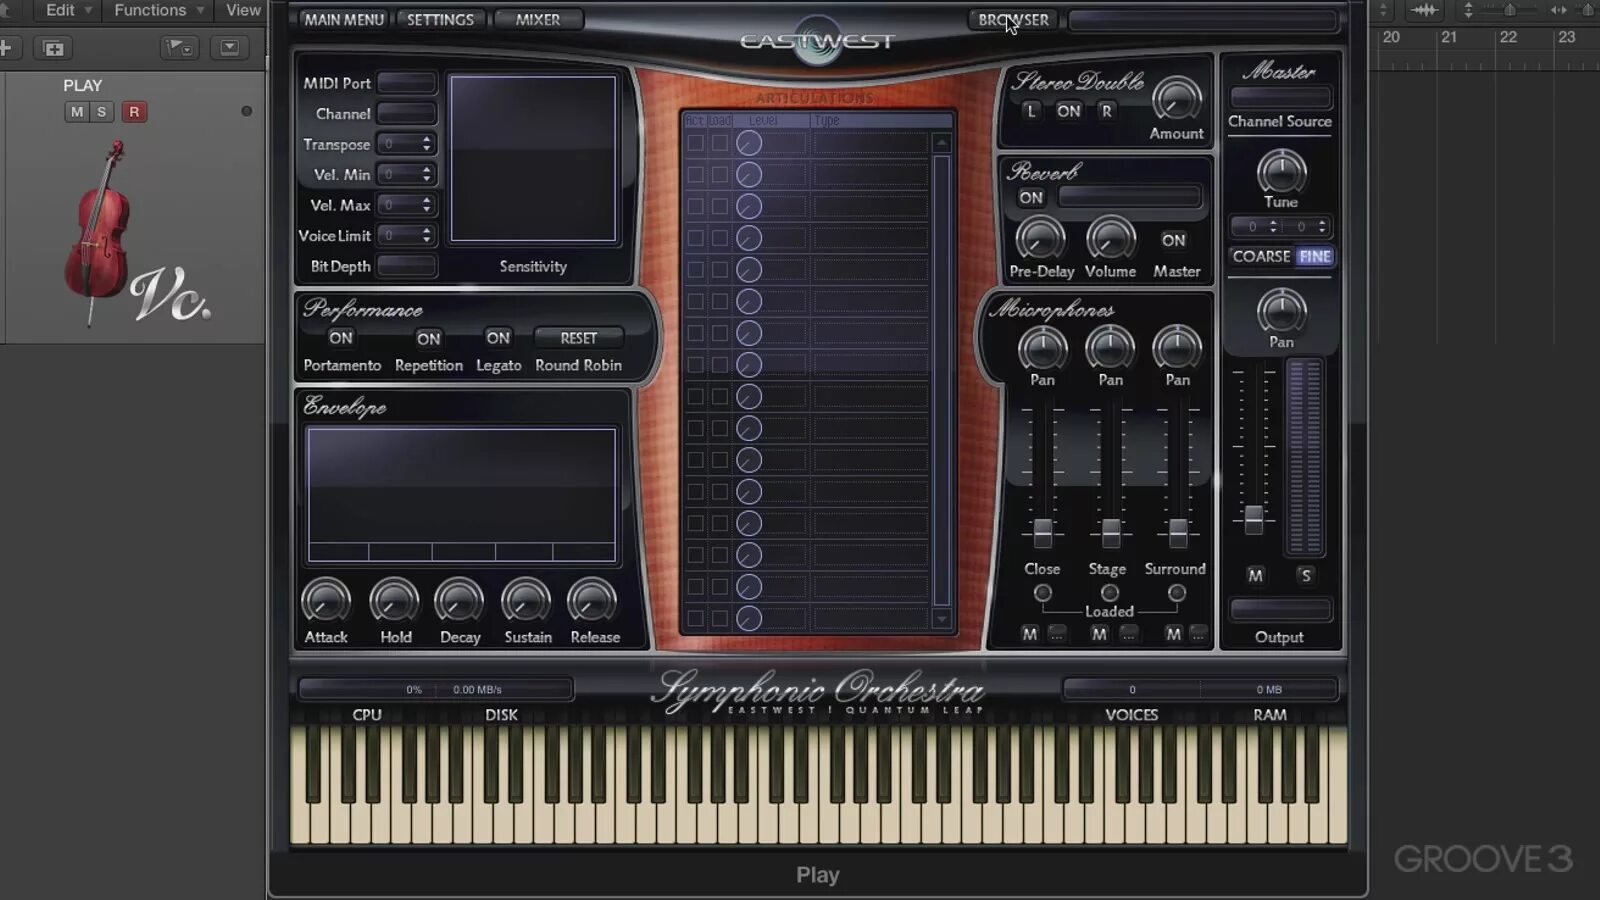Screen dimensions: 1600x900
Task: Click the Stereo Double Amount knob
Action: click(x=1176, y=100)
